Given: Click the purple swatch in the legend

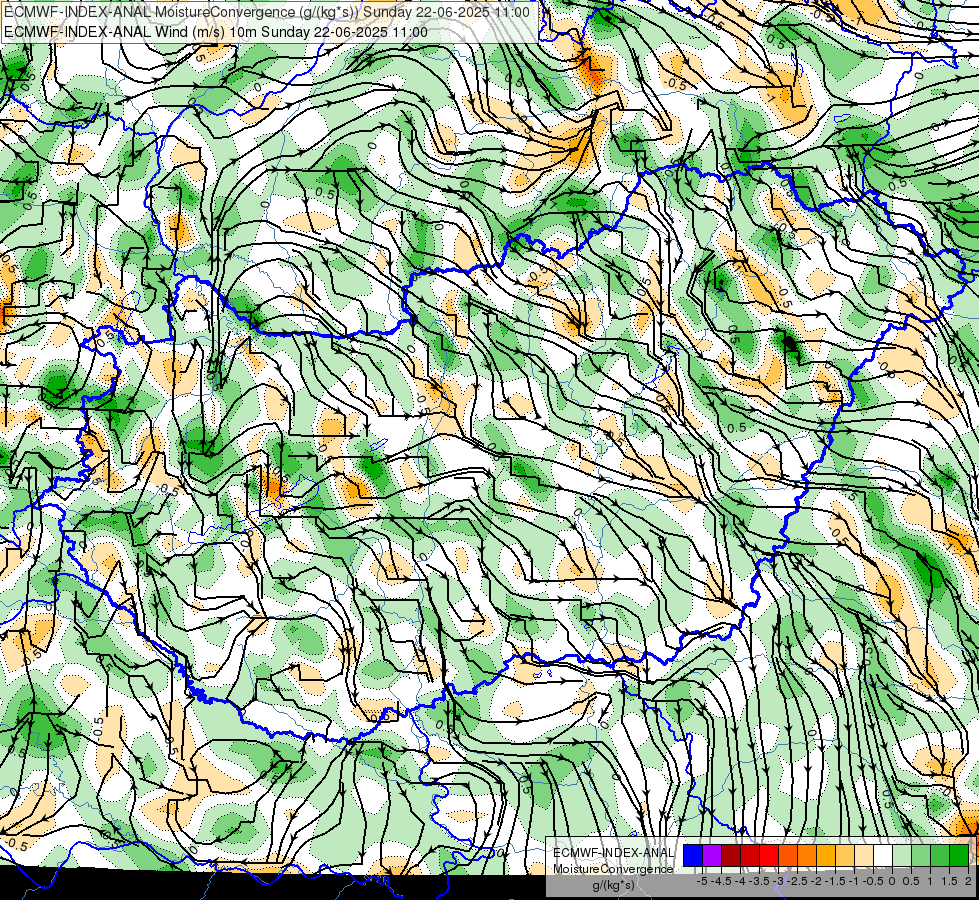Looking at the screenshot, I should pyautogui.click(x=712, y=856).
